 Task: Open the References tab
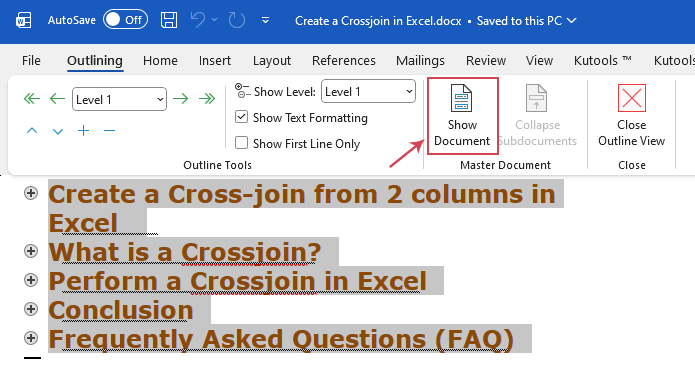coord(344,60)
